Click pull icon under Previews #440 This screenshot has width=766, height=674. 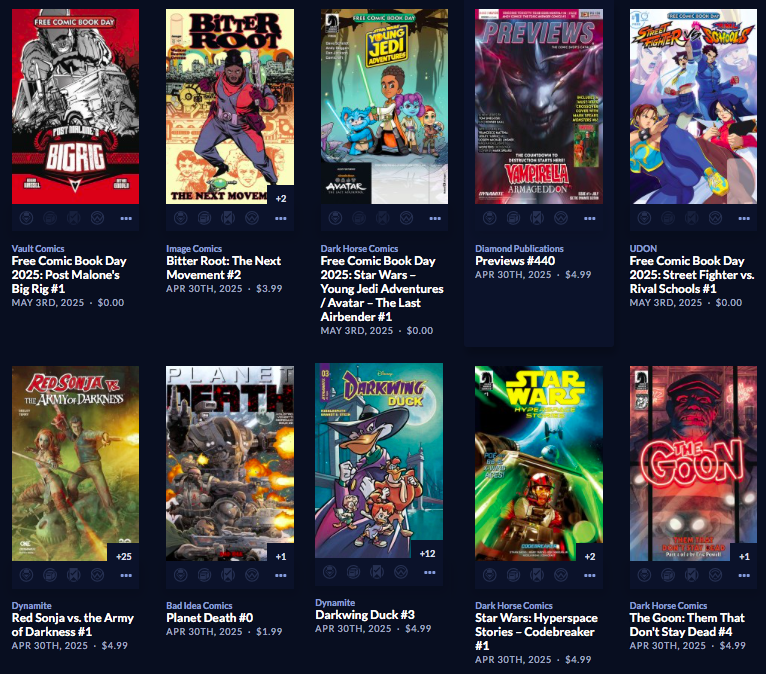coord(489,218)
